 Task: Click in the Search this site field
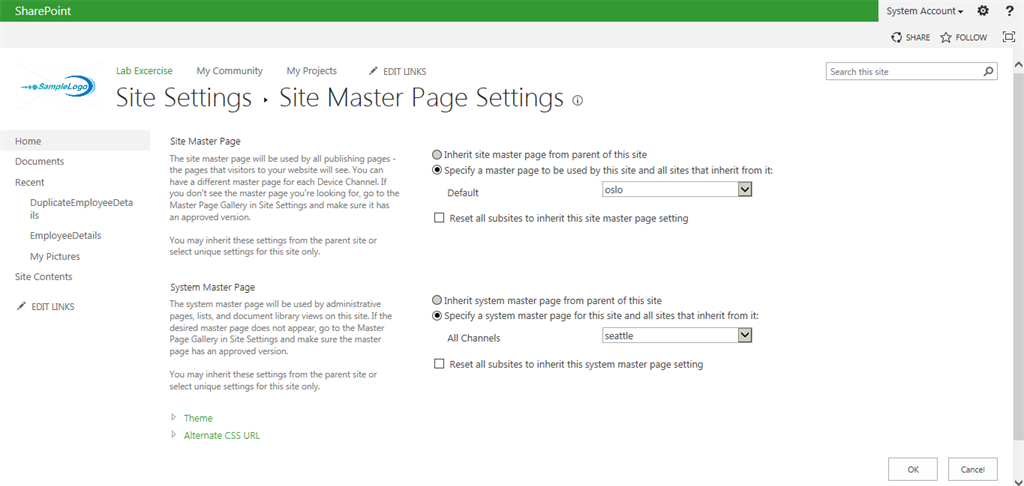(x=904, y=72)
